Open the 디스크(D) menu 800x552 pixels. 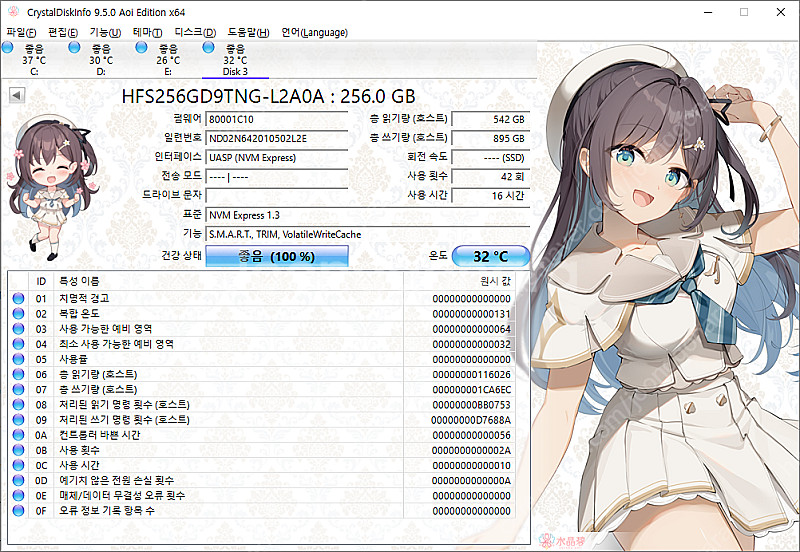coord(195,33)
